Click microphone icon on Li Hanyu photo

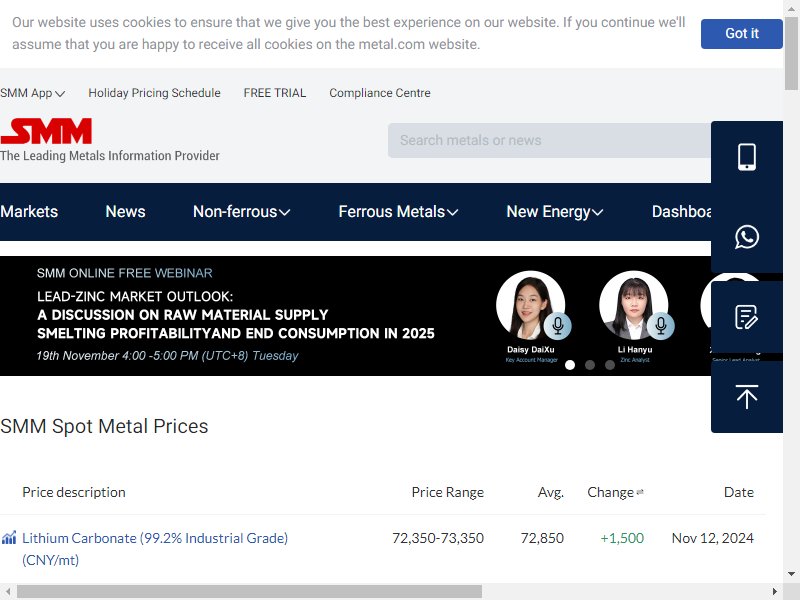pos(661,325)
